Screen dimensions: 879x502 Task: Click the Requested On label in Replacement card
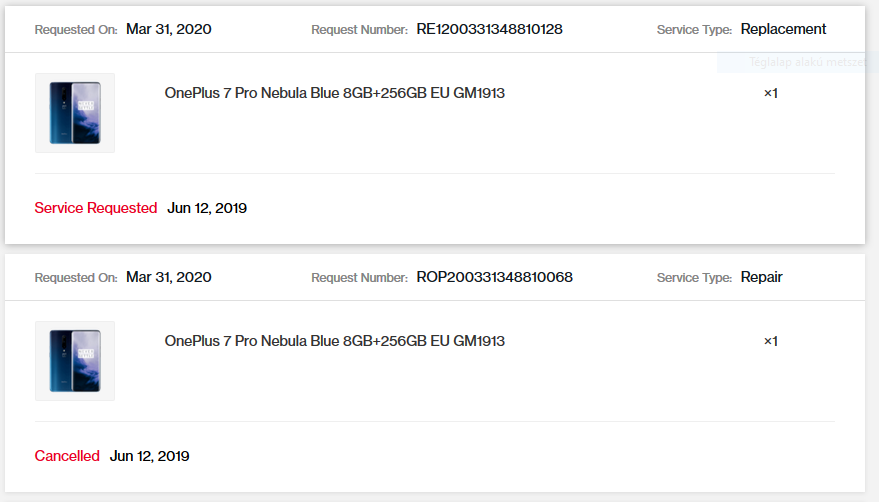pyautogui.click(x=76, y=30)
